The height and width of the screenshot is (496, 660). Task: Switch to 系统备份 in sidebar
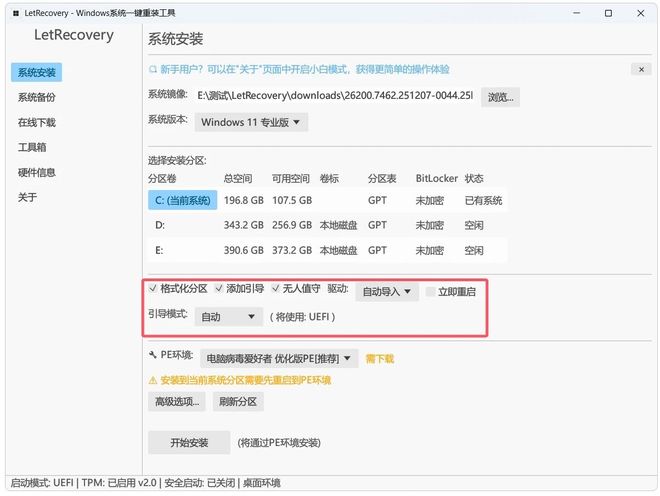pyautogui.click(x=37, y=97)
